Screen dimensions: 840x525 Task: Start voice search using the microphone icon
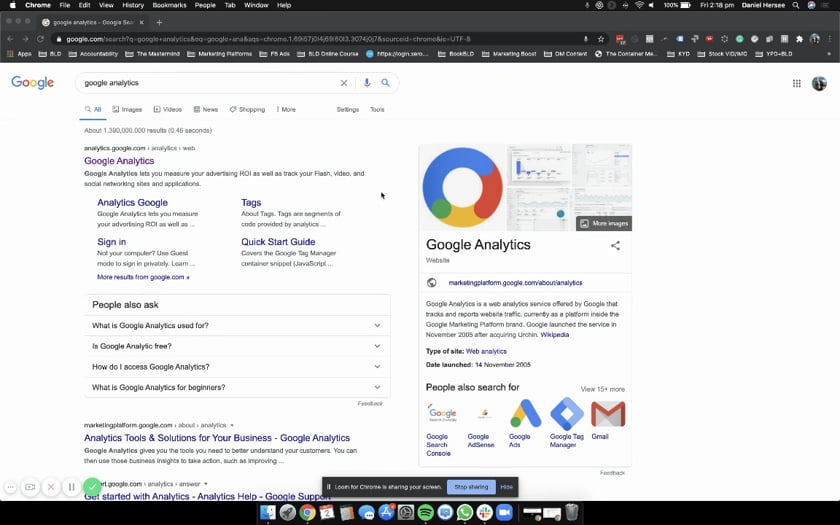pos(366,83)
